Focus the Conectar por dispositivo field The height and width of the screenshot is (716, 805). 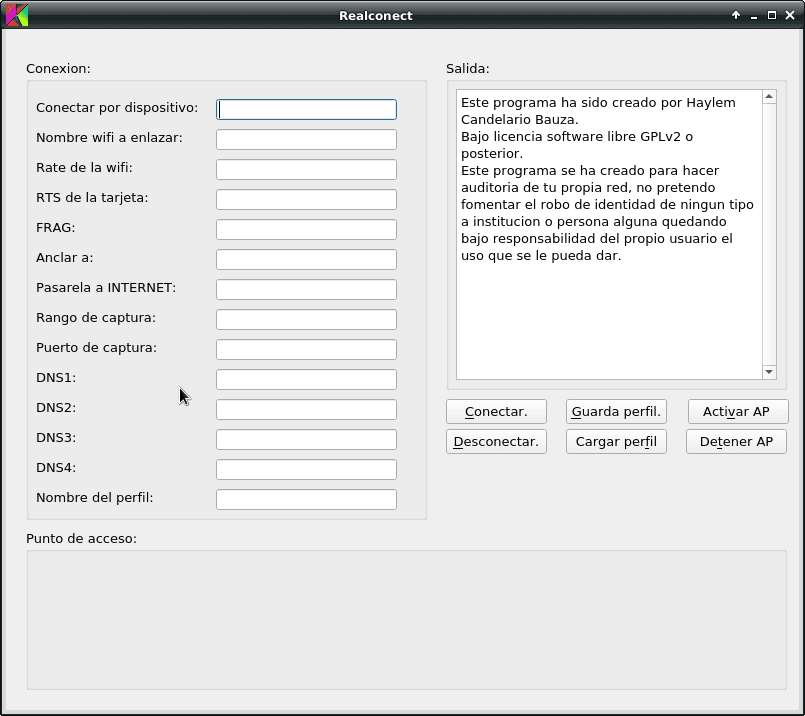[306, 109]
